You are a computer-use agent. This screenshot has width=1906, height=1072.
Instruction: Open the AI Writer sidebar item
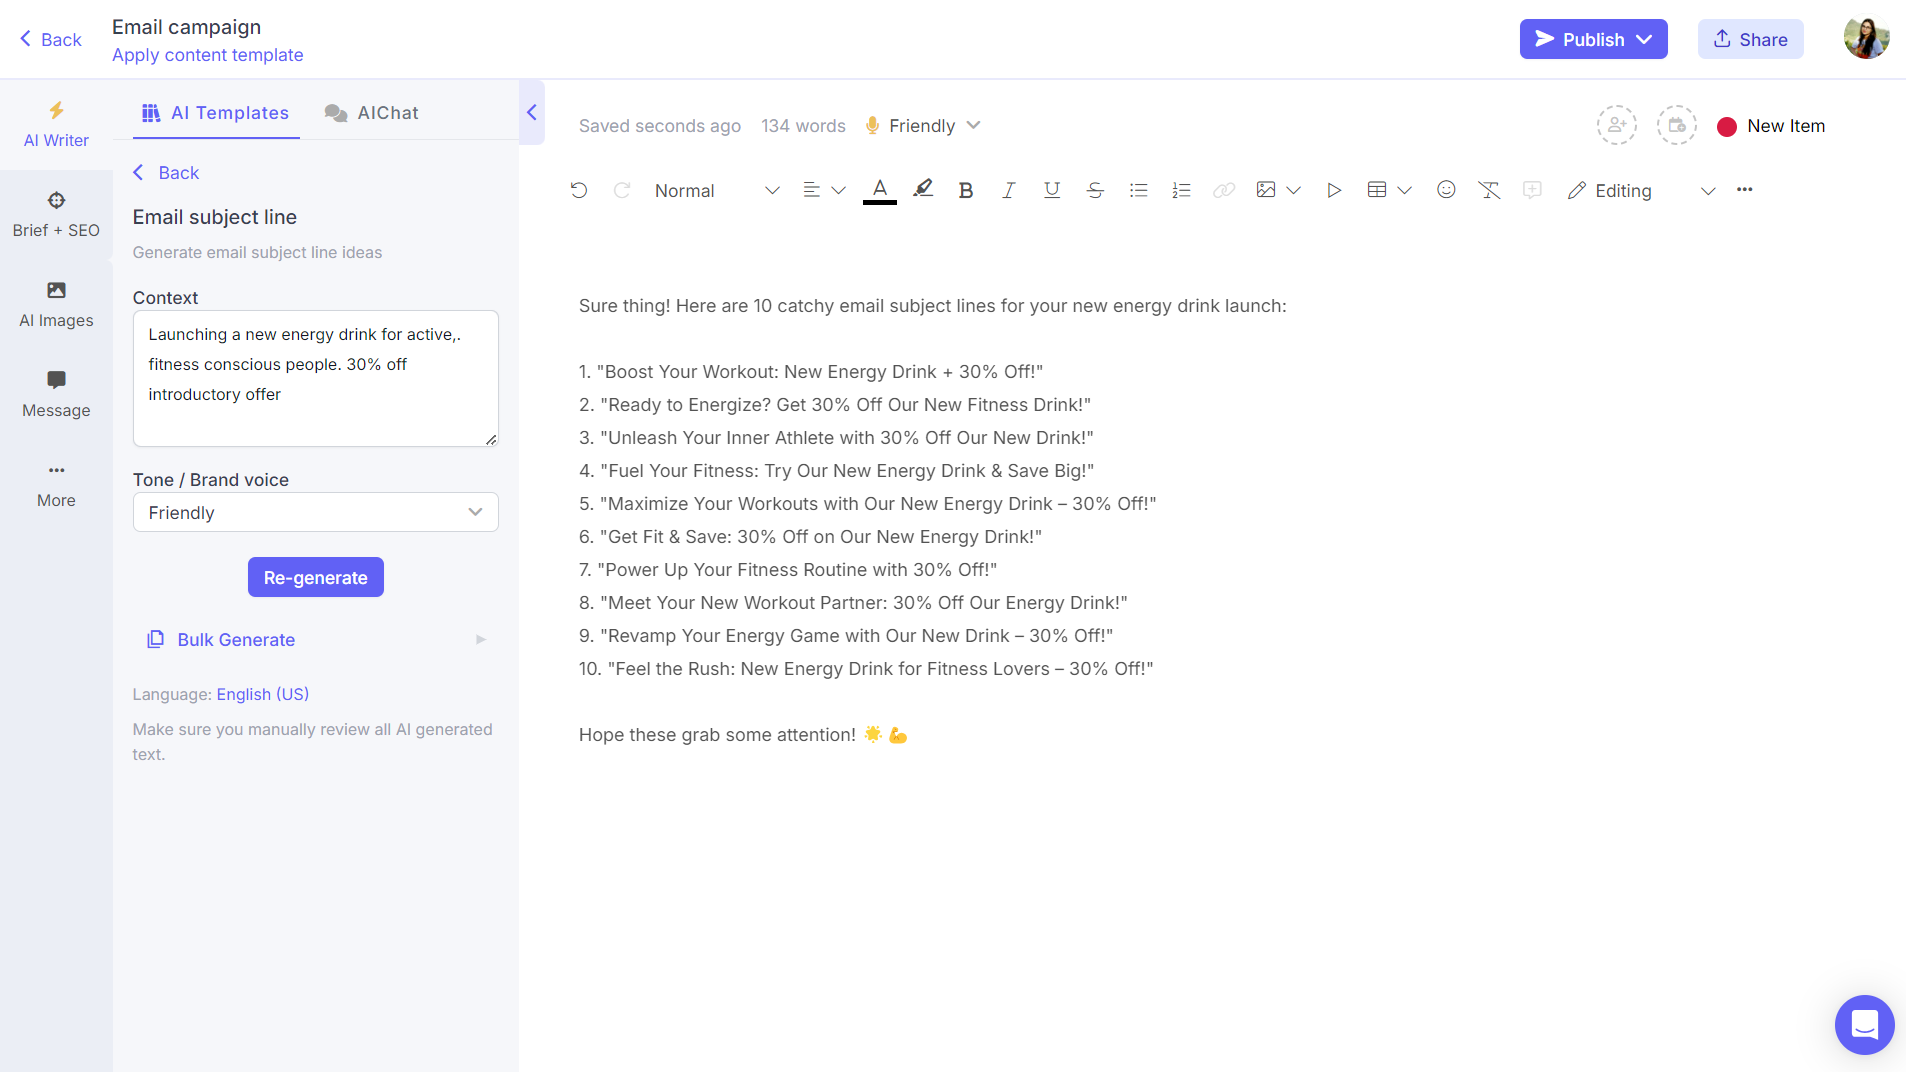[x=56, y=125]
